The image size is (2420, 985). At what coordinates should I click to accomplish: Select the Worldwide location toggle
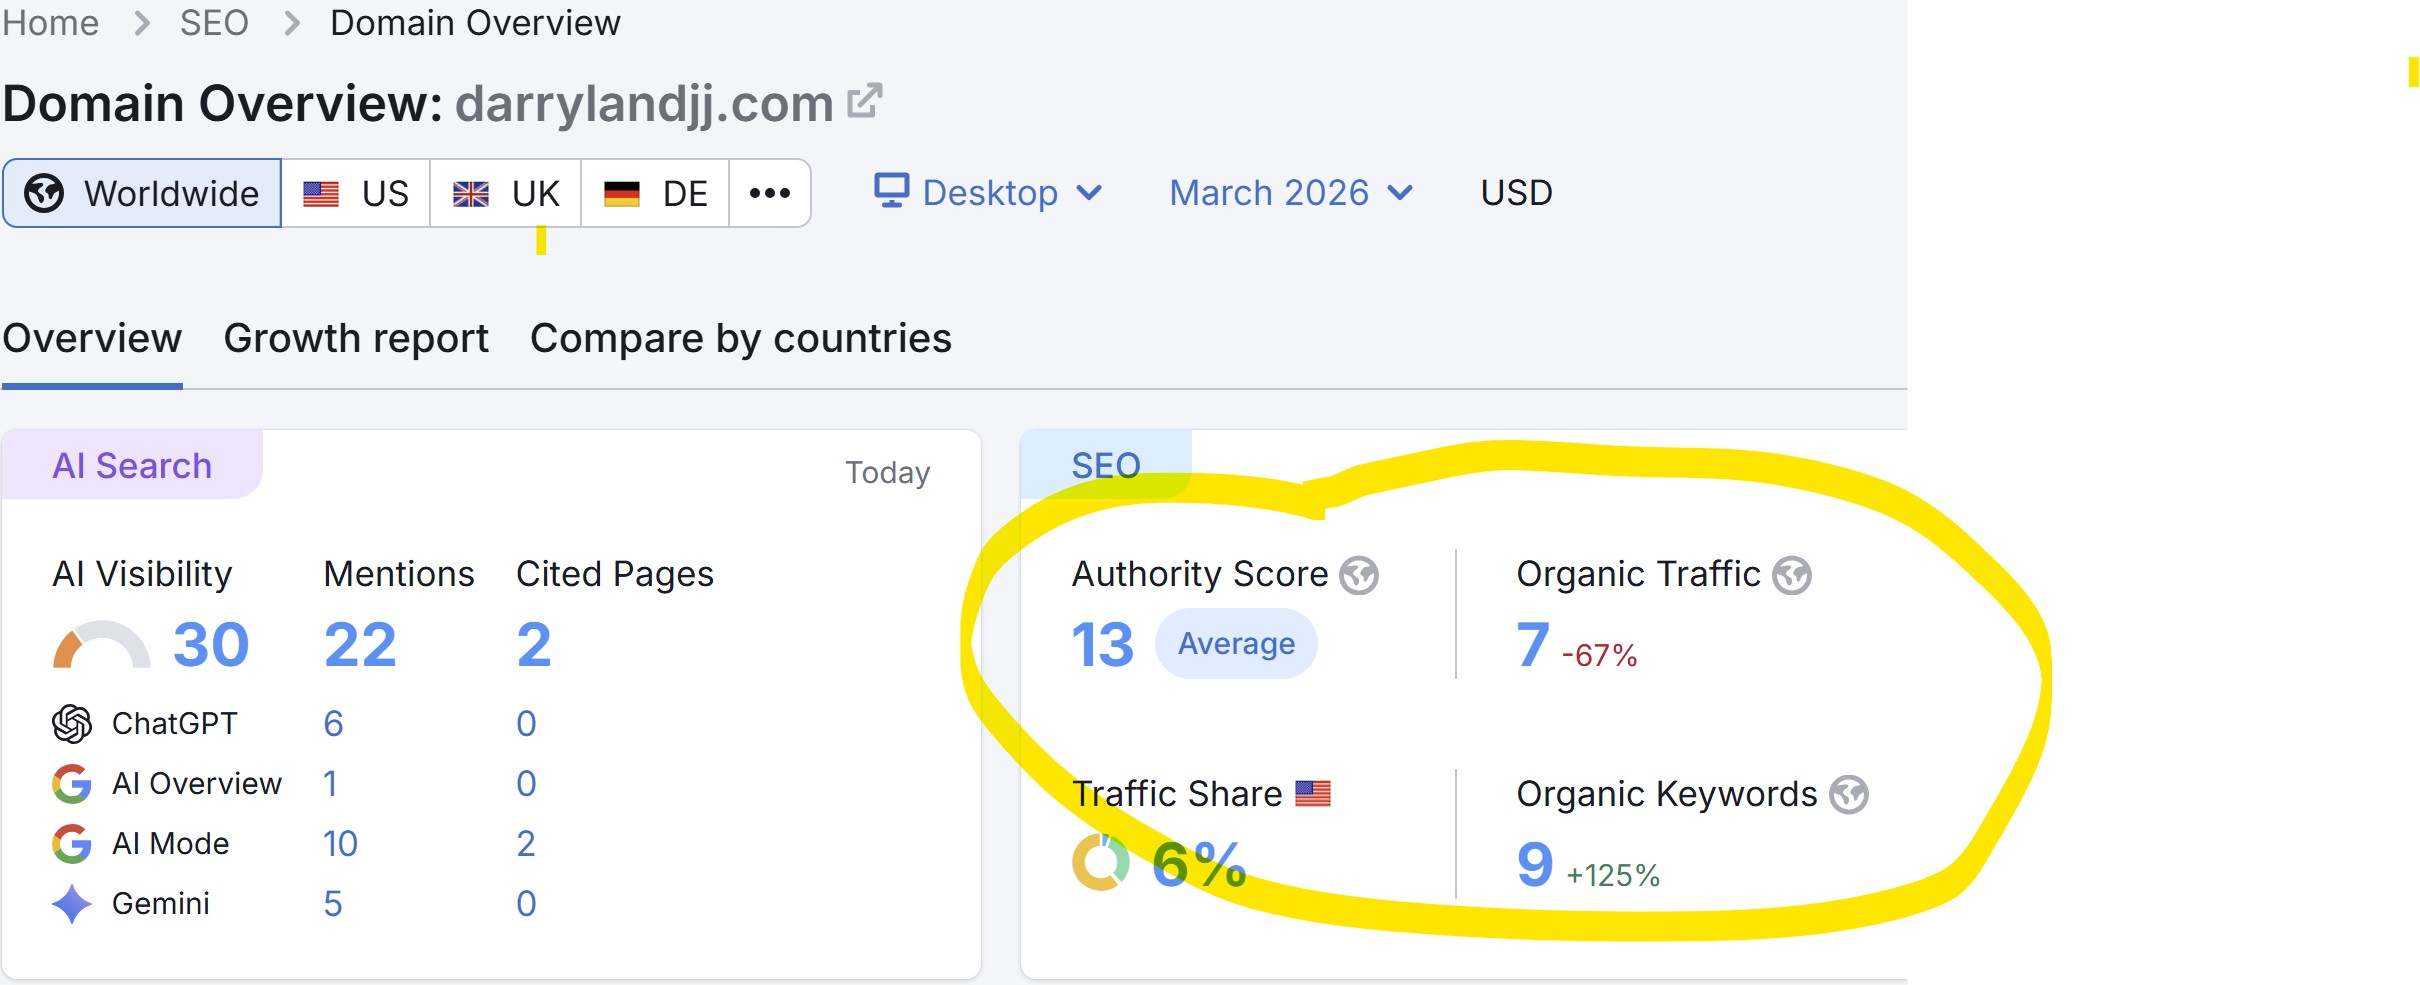point(141,193)
